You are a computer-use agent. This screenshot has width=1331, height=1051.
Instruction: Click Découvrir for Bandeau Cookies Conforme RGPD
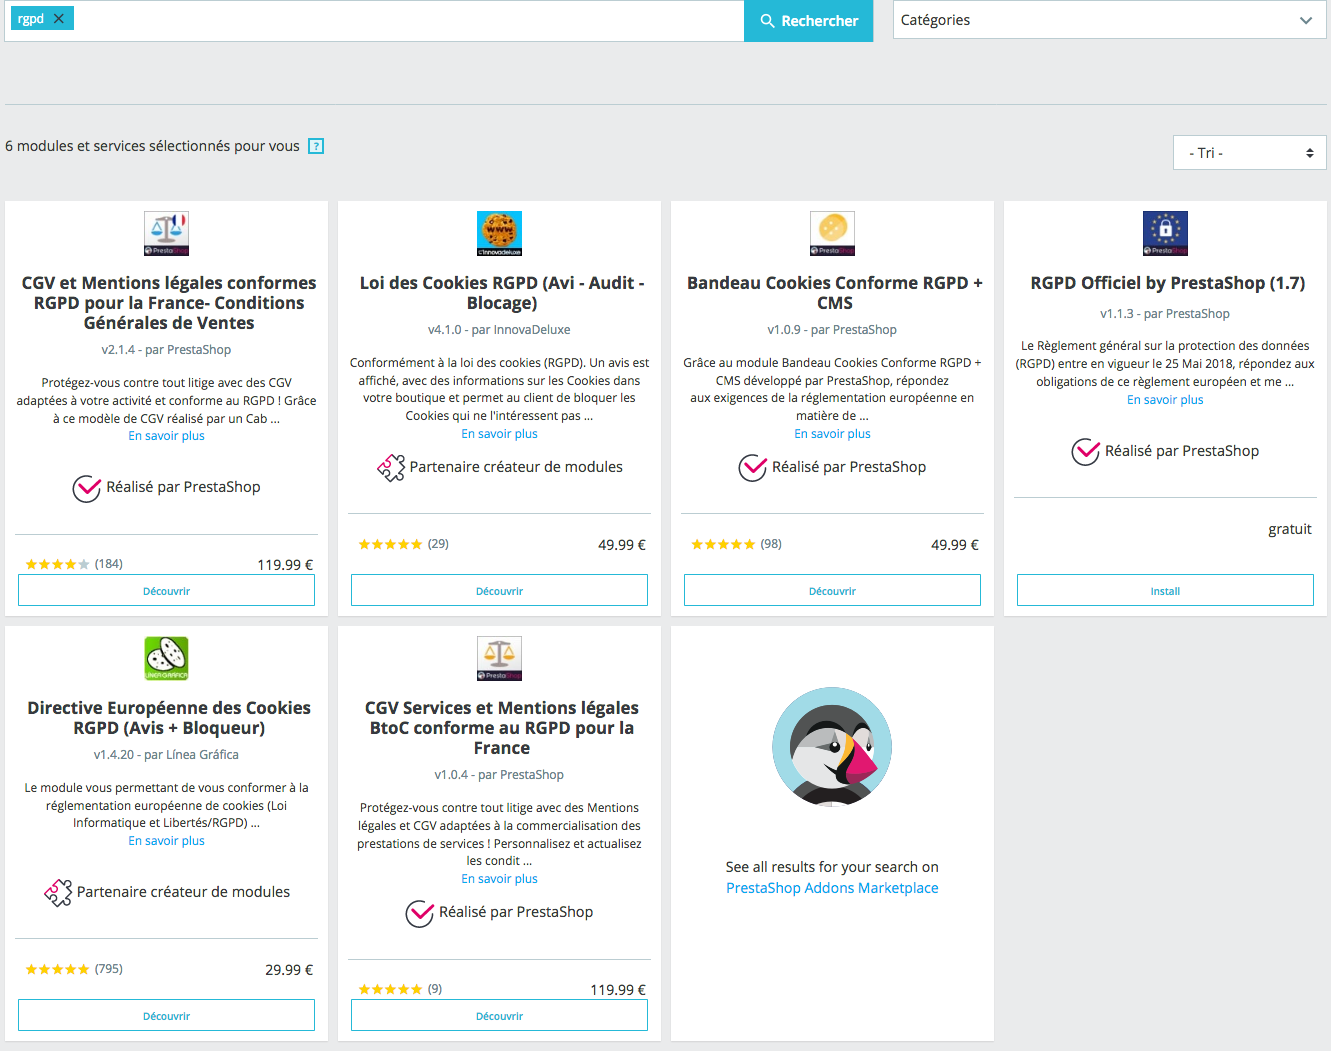(832, 591)
